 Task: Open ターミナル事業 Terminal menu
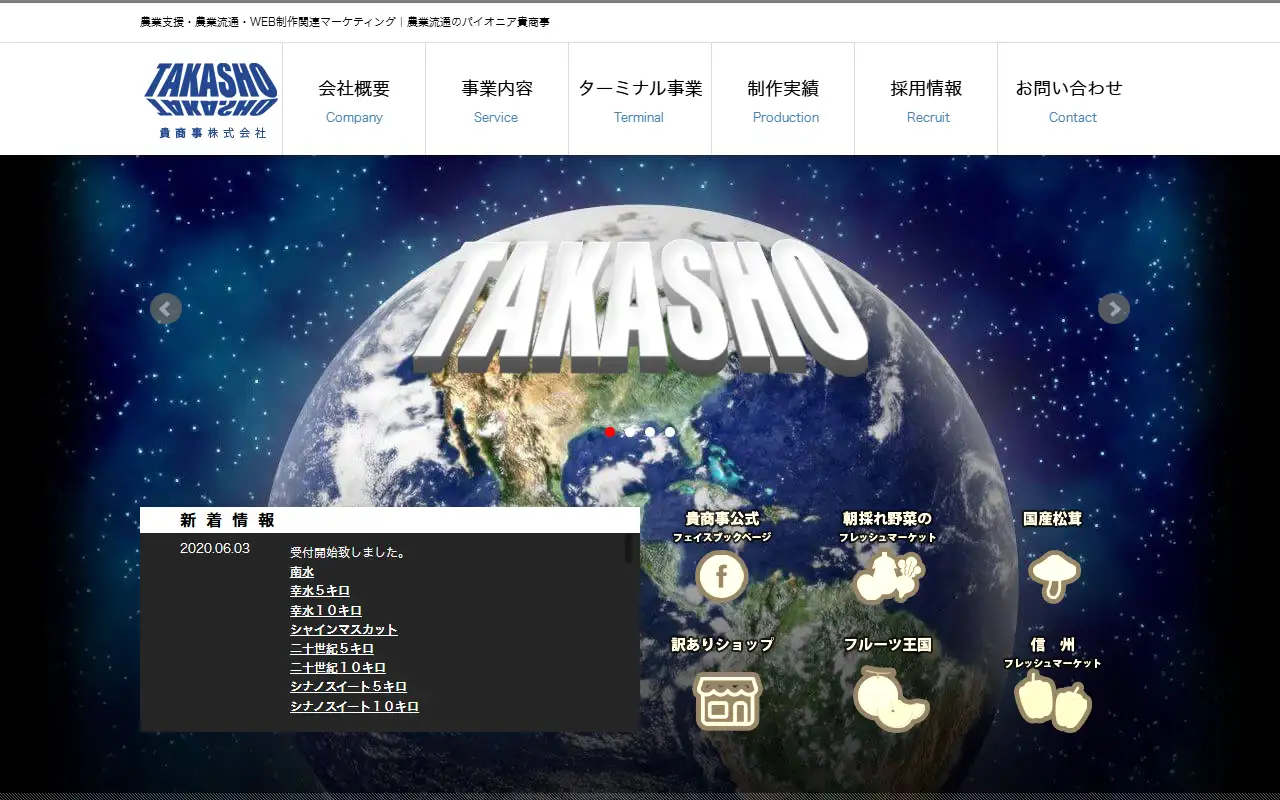[x=640, y=100]
